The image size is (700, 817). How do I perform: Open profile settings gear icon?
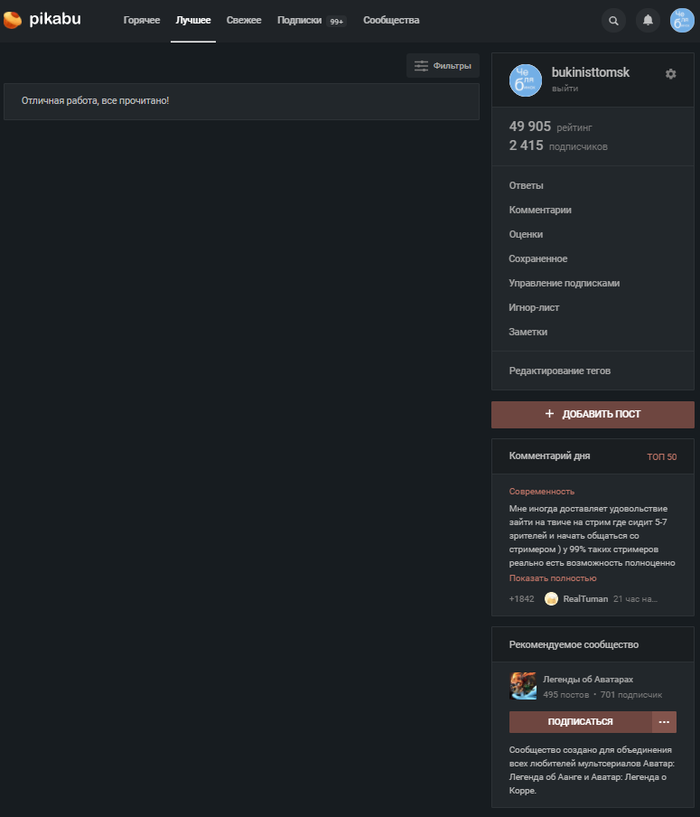point(671,74)
